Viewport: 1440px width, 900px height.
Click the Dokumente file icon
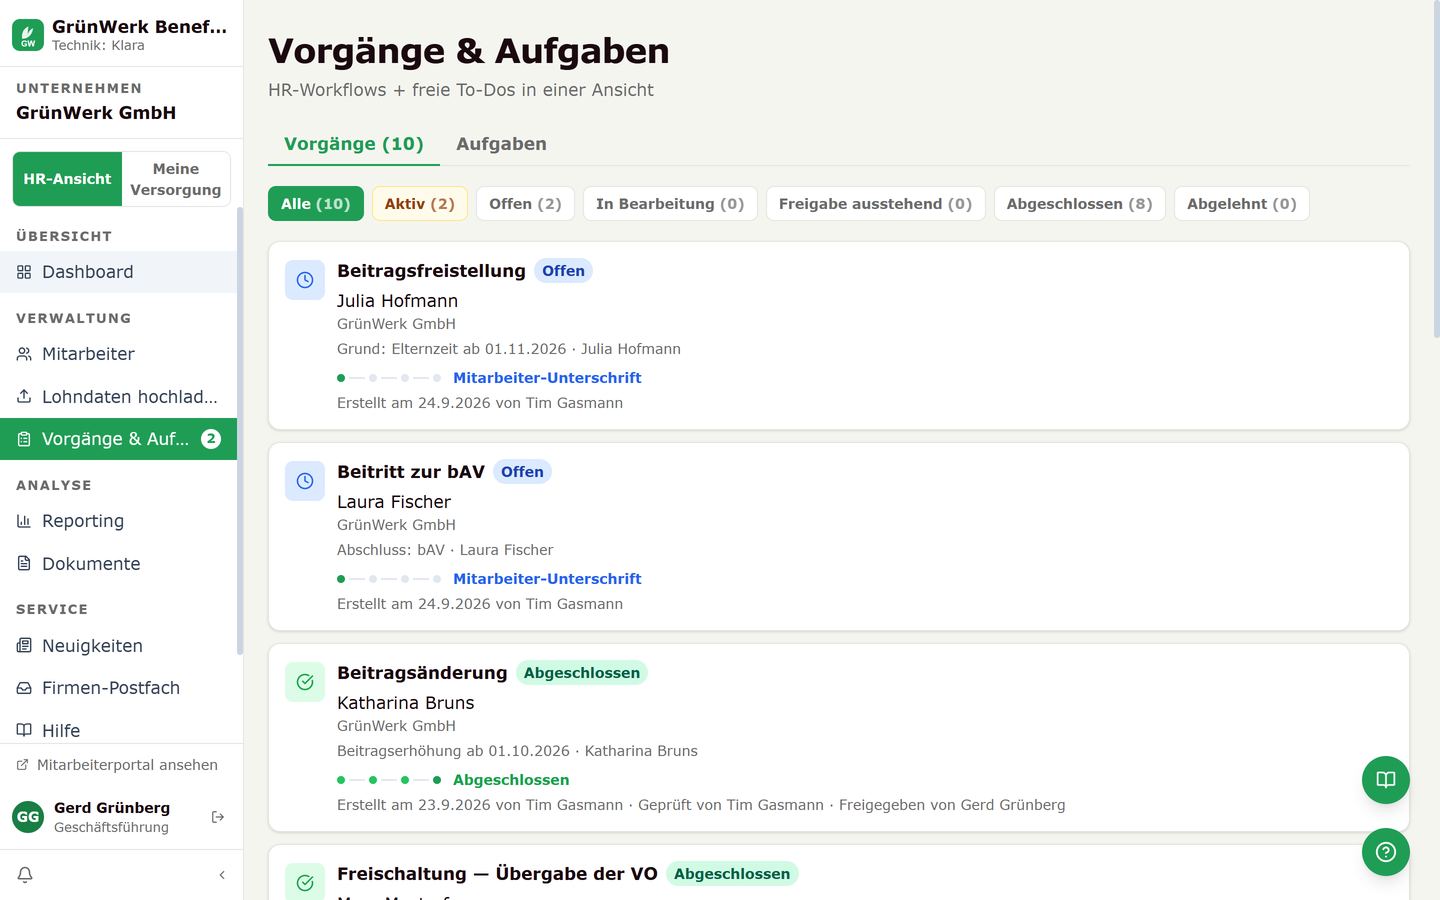(x=24, y=564)
